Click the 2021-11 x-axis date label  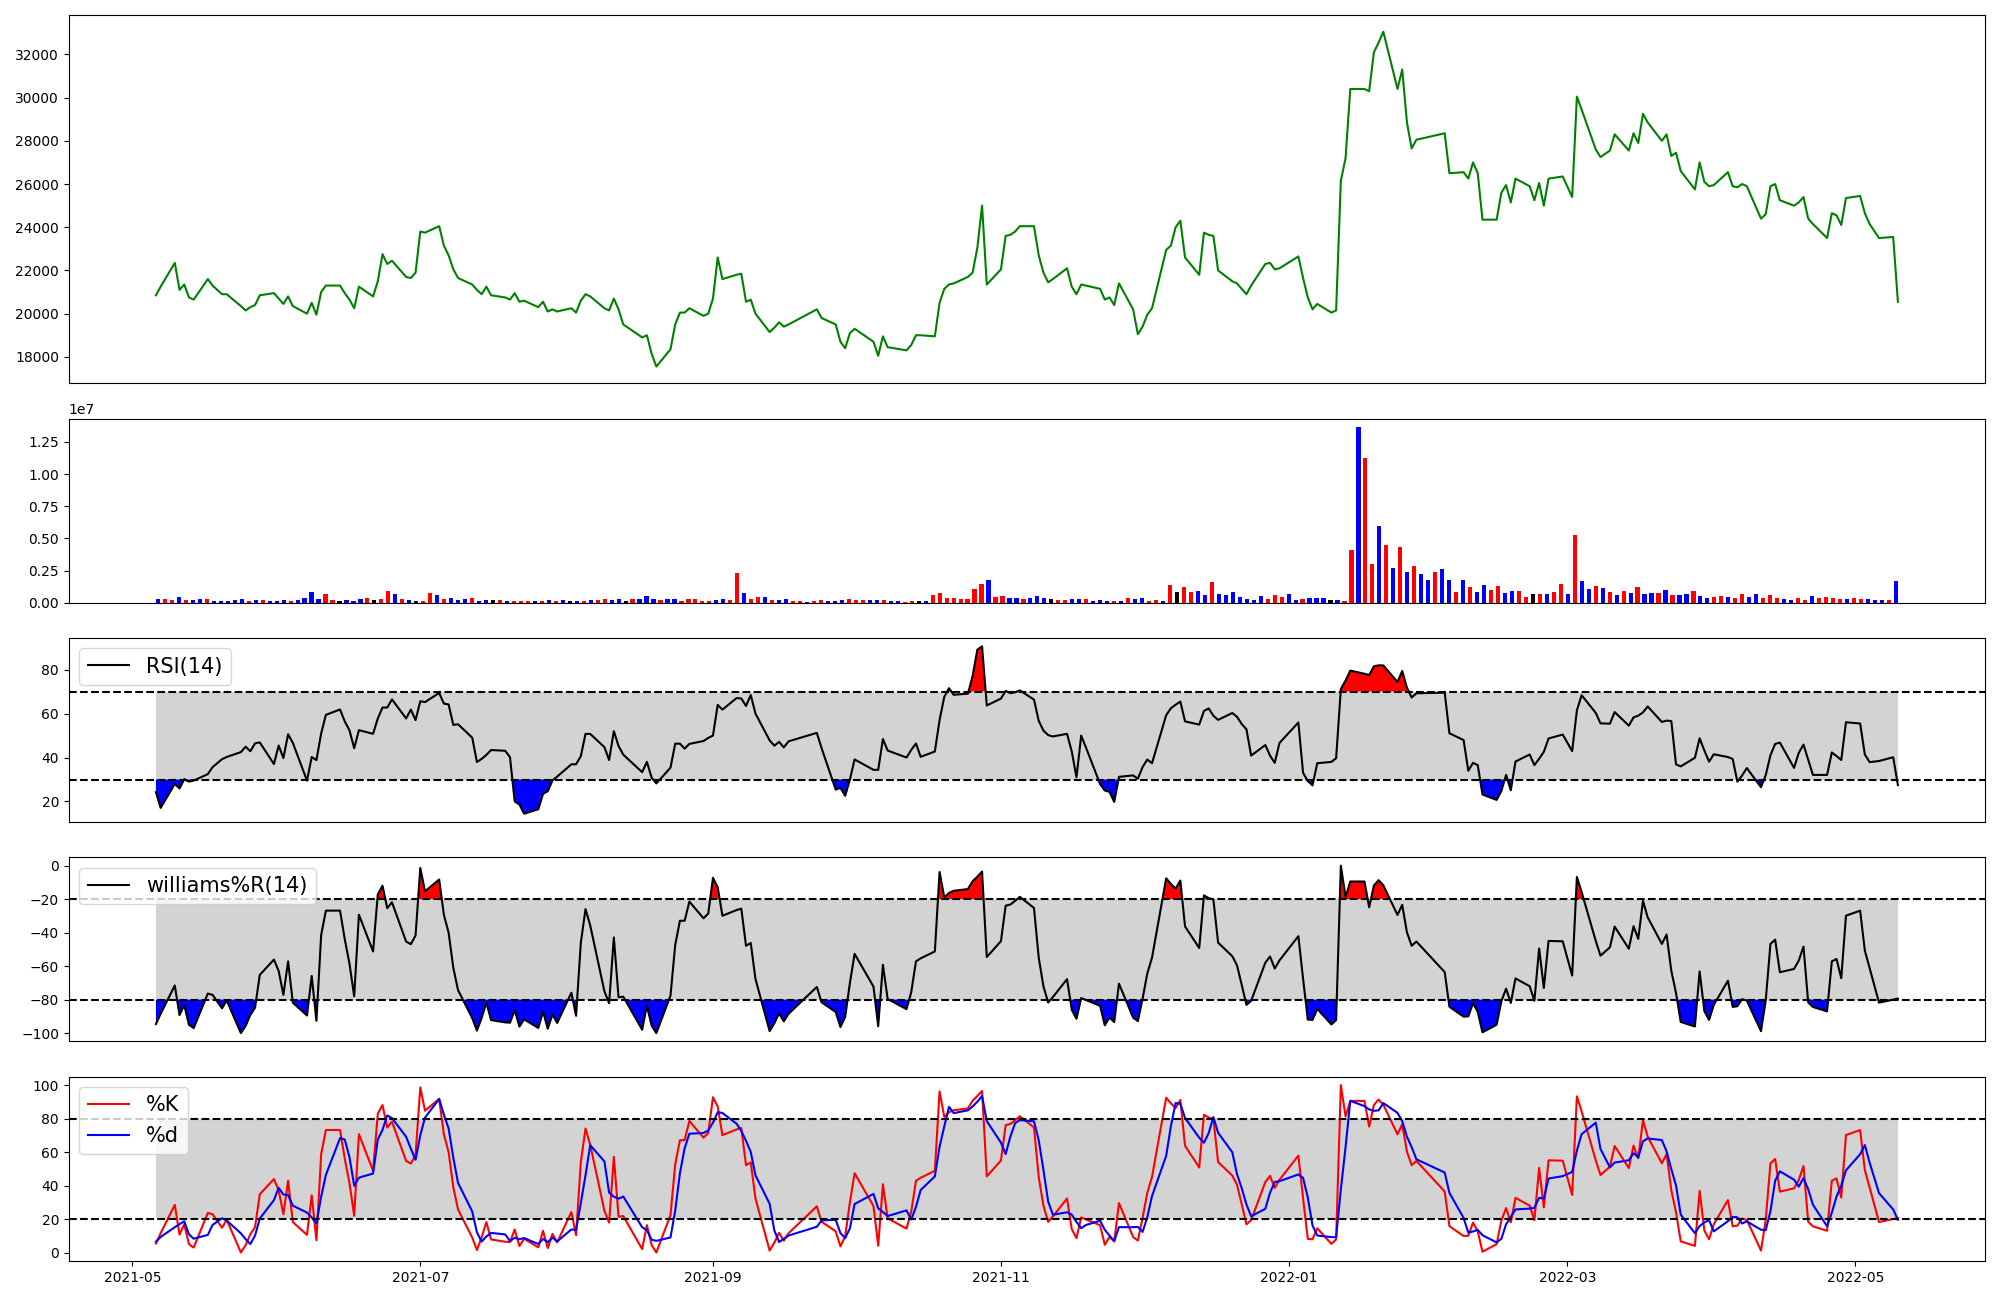[x=1001, y=1277]
